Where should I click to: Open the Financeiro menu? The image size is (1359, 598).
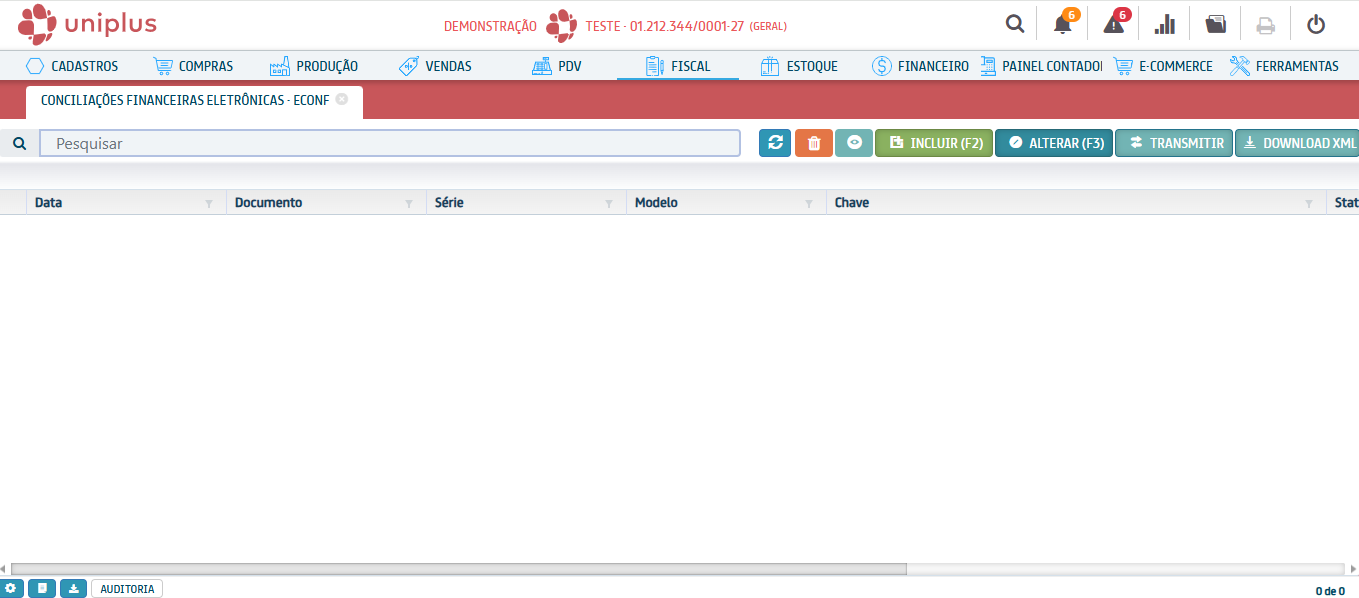[x=921, y=66]
